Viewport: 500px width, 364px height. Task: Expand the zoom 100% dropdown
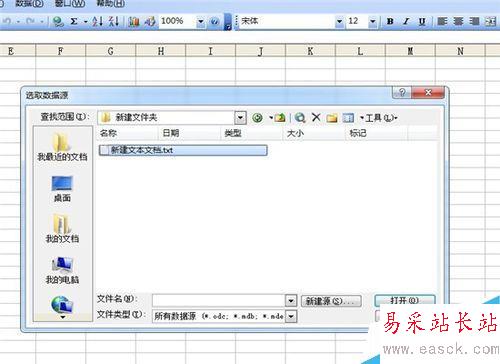(x=201, y=22)
